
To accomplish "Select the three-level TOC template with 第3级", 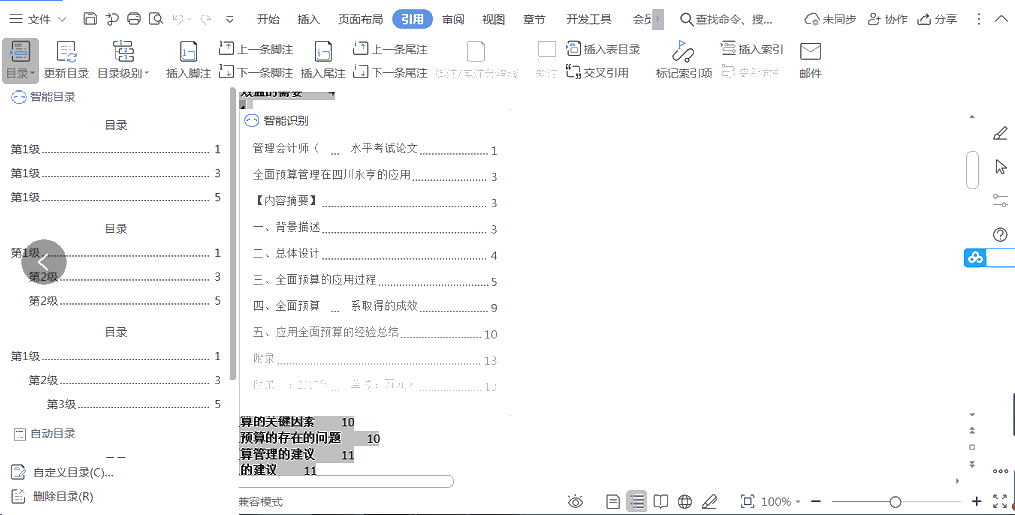I will tap(116, 369).
